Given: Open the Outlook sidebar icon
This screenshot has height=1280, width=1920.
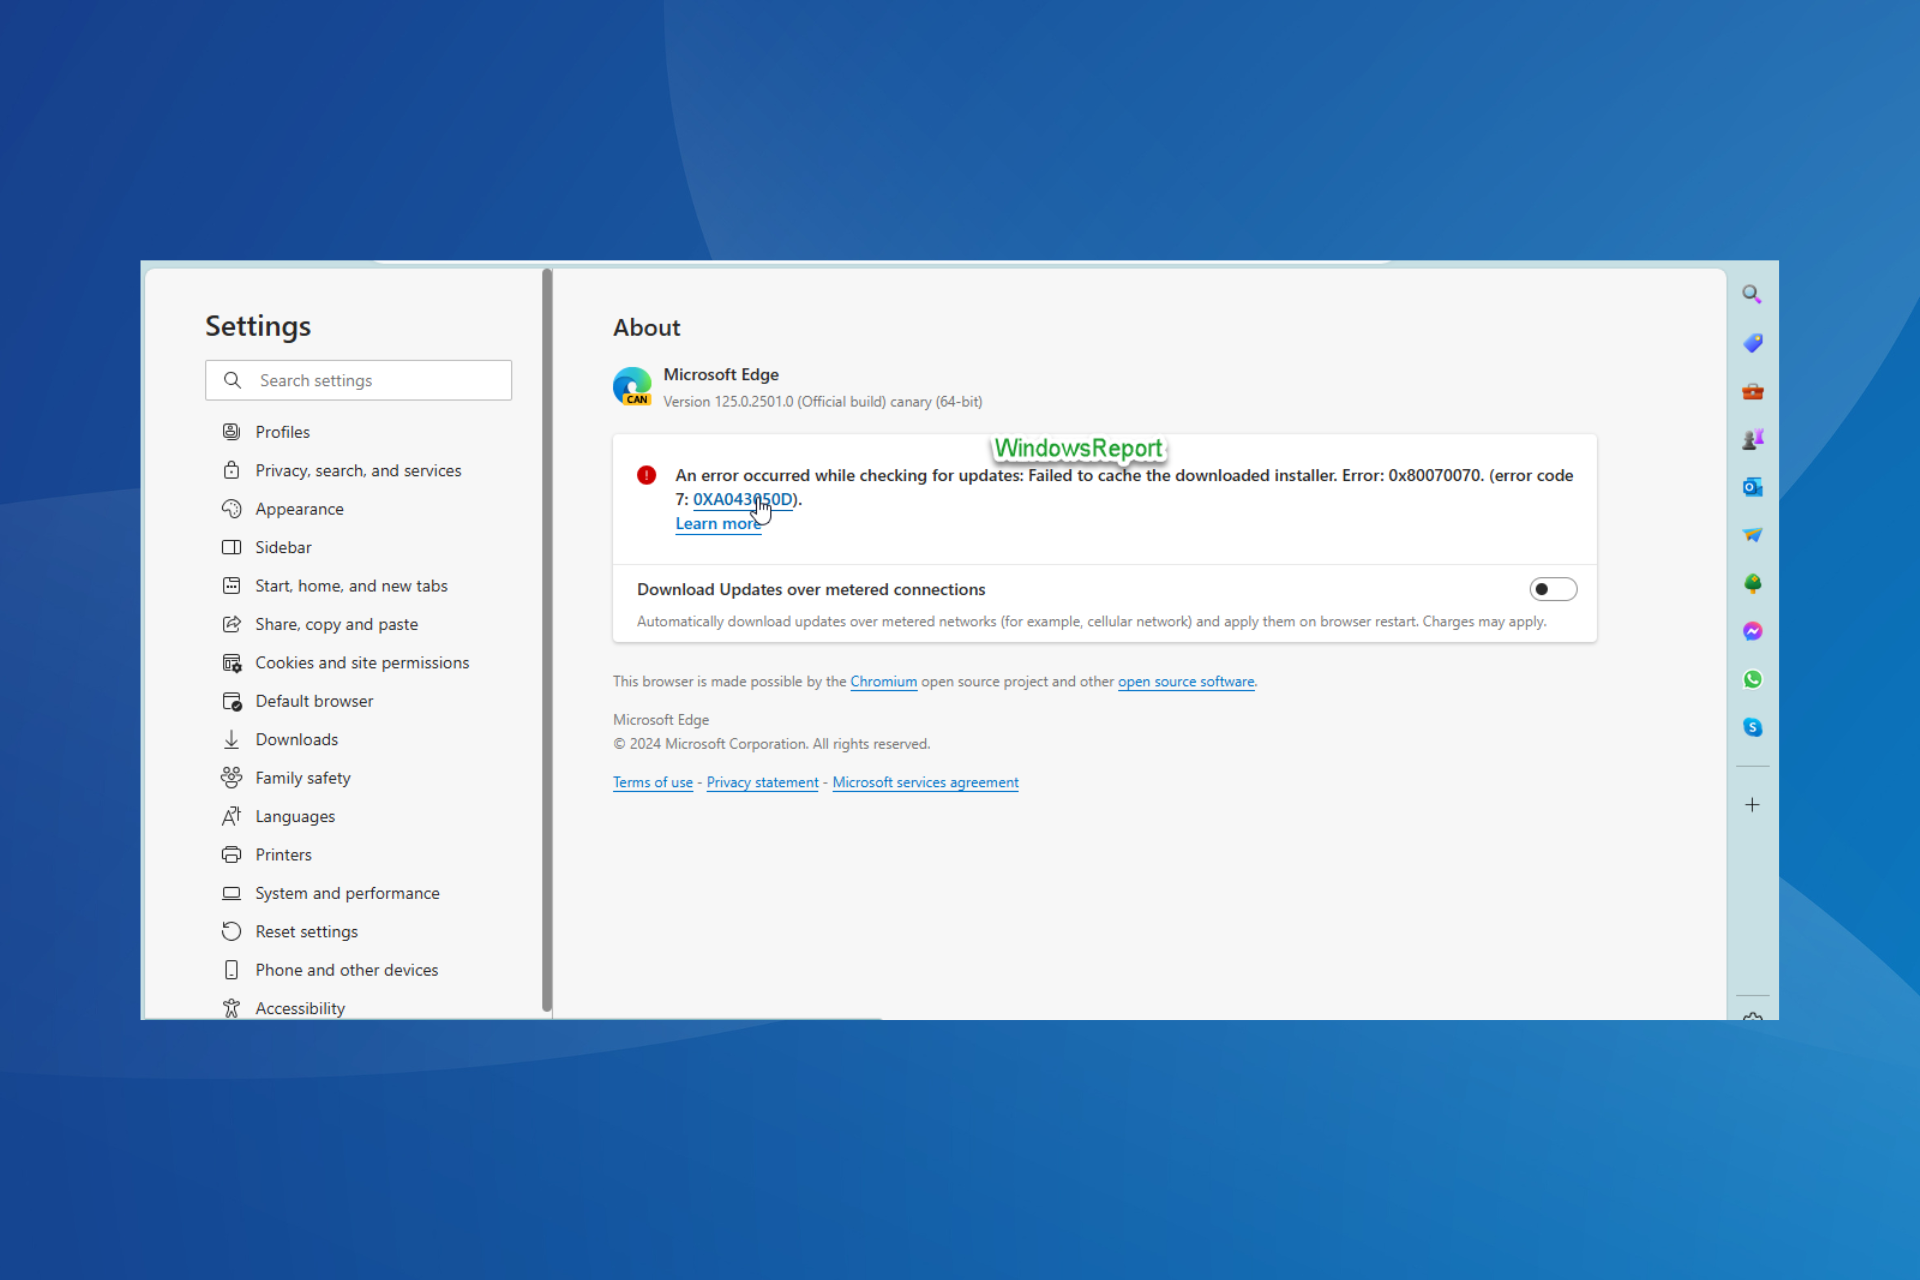Looking at the screenshot, I should click(1752, 487).
